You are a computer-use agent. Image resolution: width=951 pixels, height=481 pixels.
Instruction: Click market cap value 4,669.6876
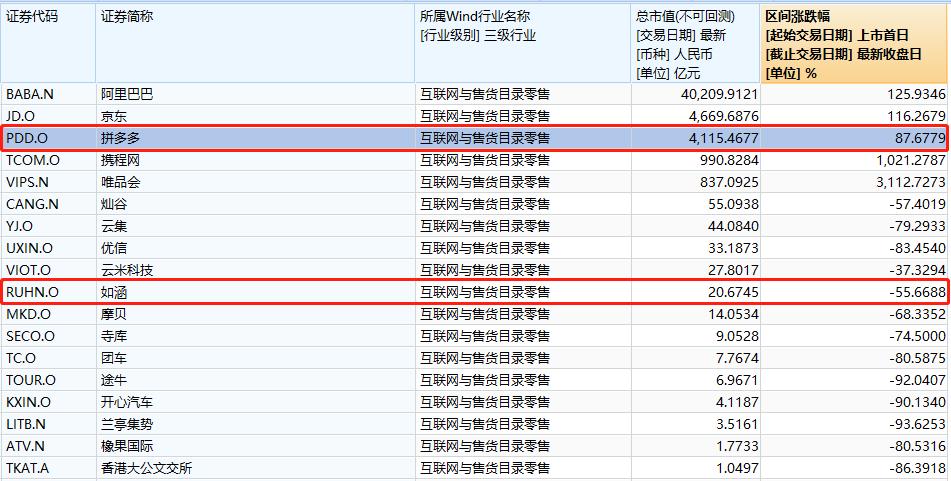point(723,116)
